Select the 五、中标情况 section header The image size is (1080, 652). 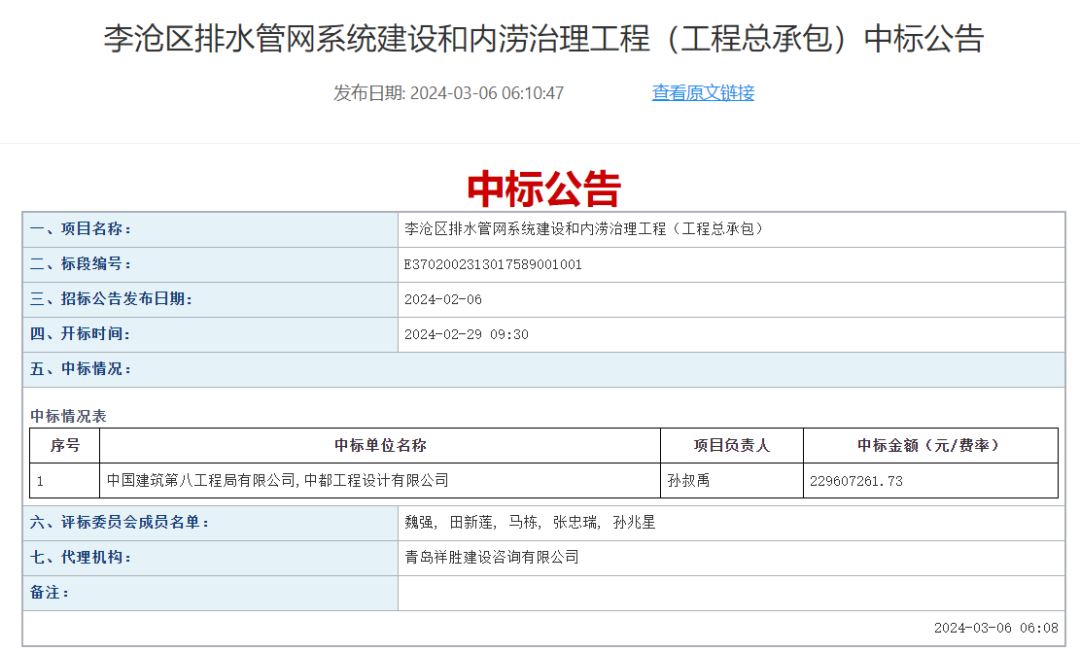pyautogui.click(x=544, y=370)
